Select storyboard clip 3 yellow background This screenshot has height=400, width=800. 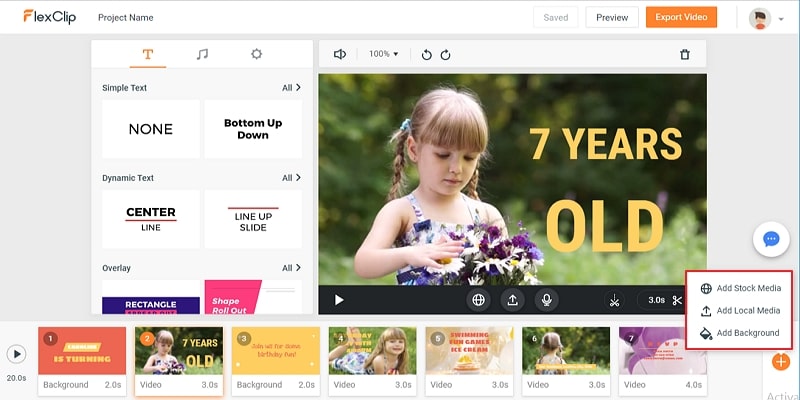coord(276,361)
